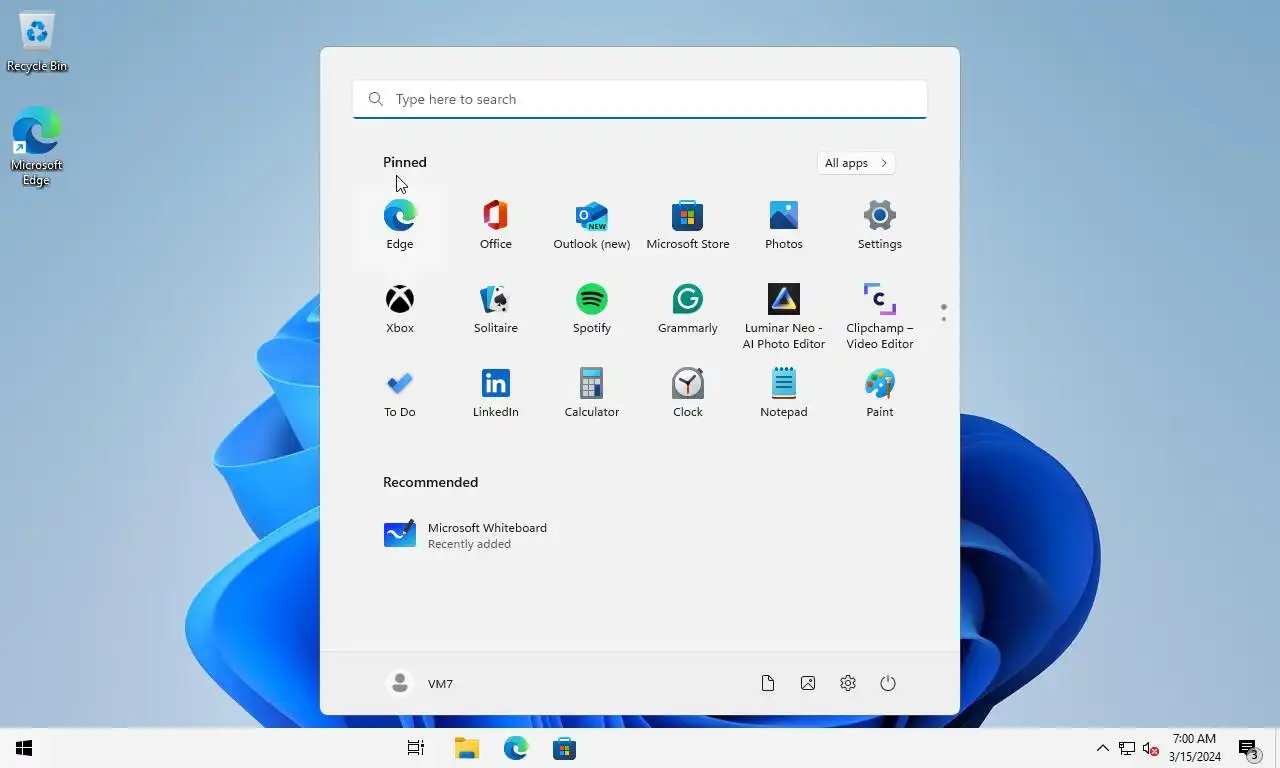This screenshot has width=1280, height=768.
Task: Open Microsoft Store from pinned apps
Action: click(688, 226)
